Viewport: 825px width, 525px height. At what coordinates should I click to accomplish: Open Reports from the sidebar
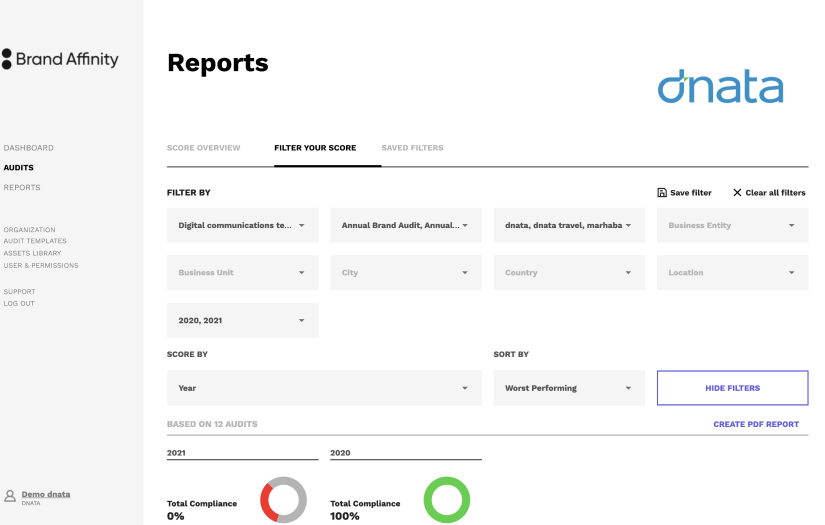pos(22,187)
